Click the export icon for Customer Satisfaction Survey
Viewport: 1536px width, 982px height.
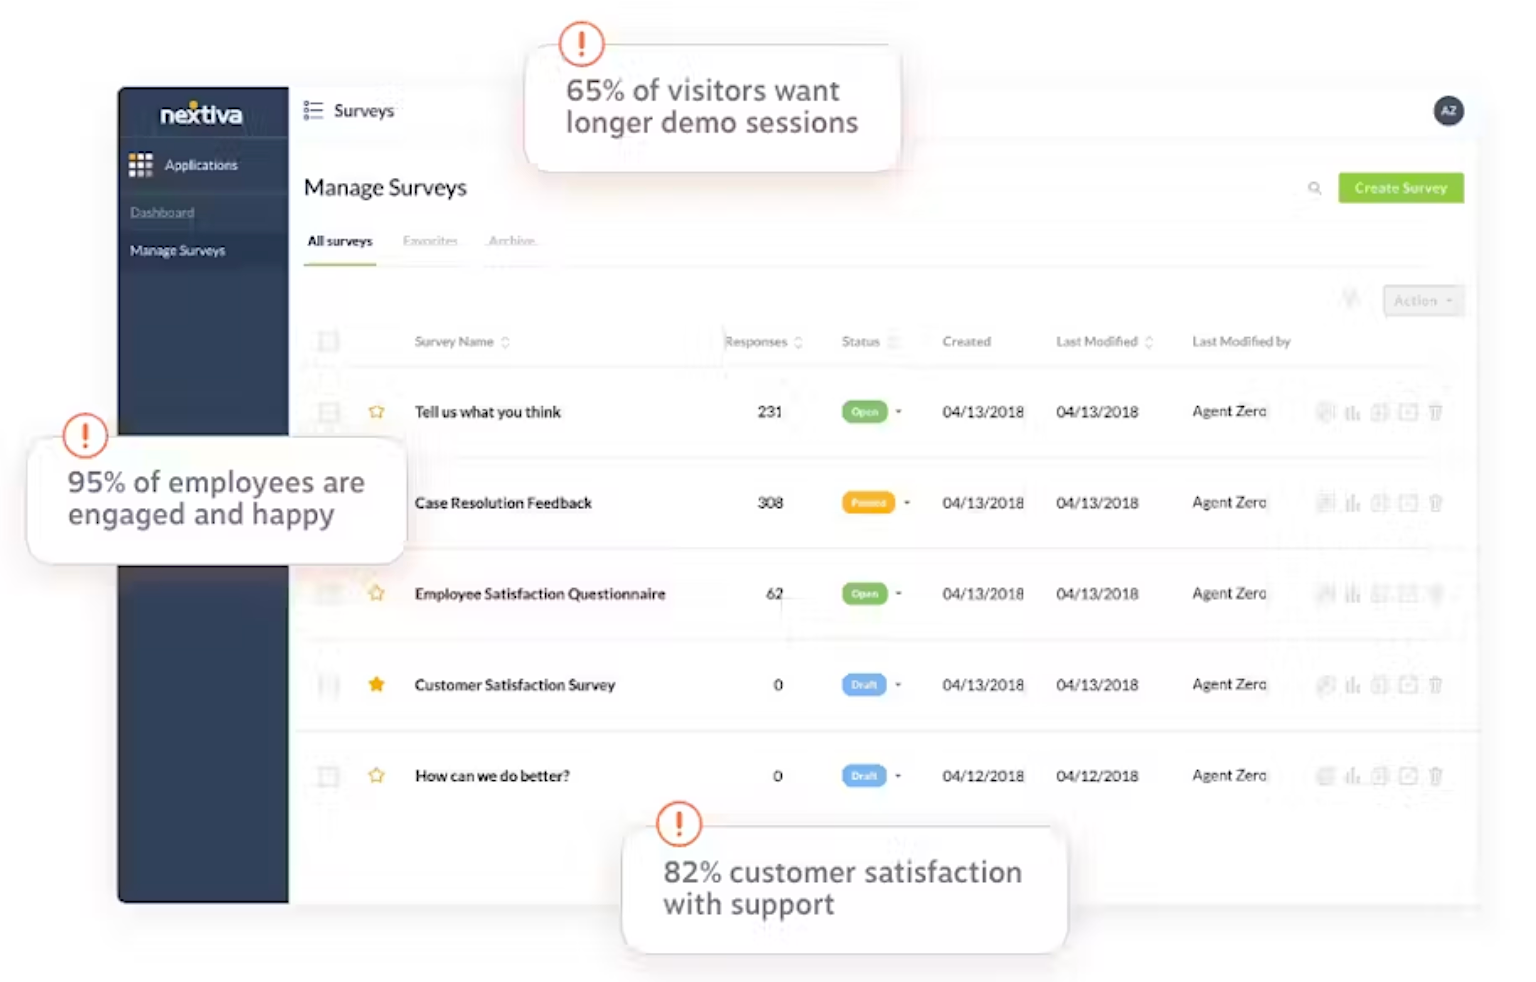click(x=1408, y=685)
